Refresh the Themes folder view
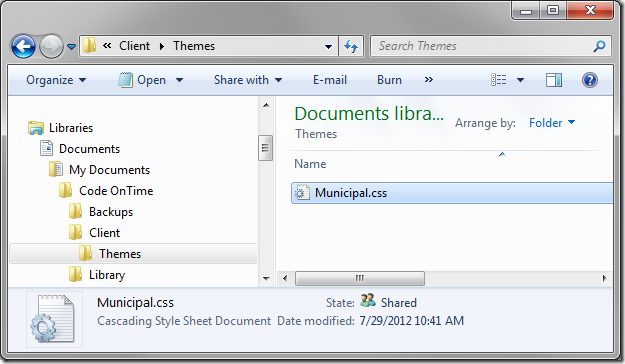The image size is (625, 364). coord(351,46)
